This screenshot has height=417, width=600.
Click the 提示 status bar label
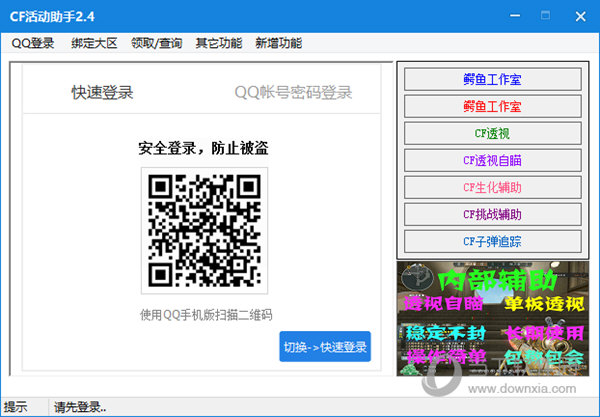click(x=15, y=407)
